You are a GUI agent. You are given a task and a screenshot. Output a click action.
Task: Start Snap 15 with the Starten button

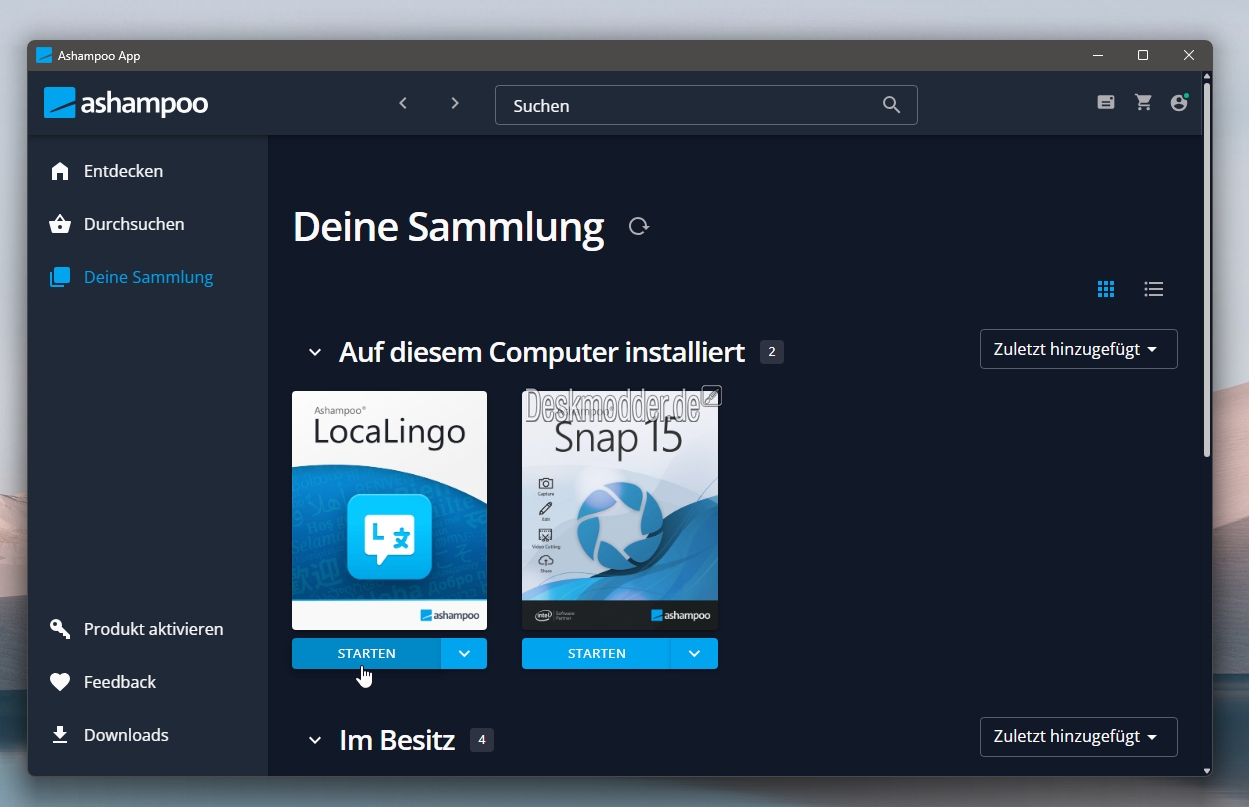596,653
